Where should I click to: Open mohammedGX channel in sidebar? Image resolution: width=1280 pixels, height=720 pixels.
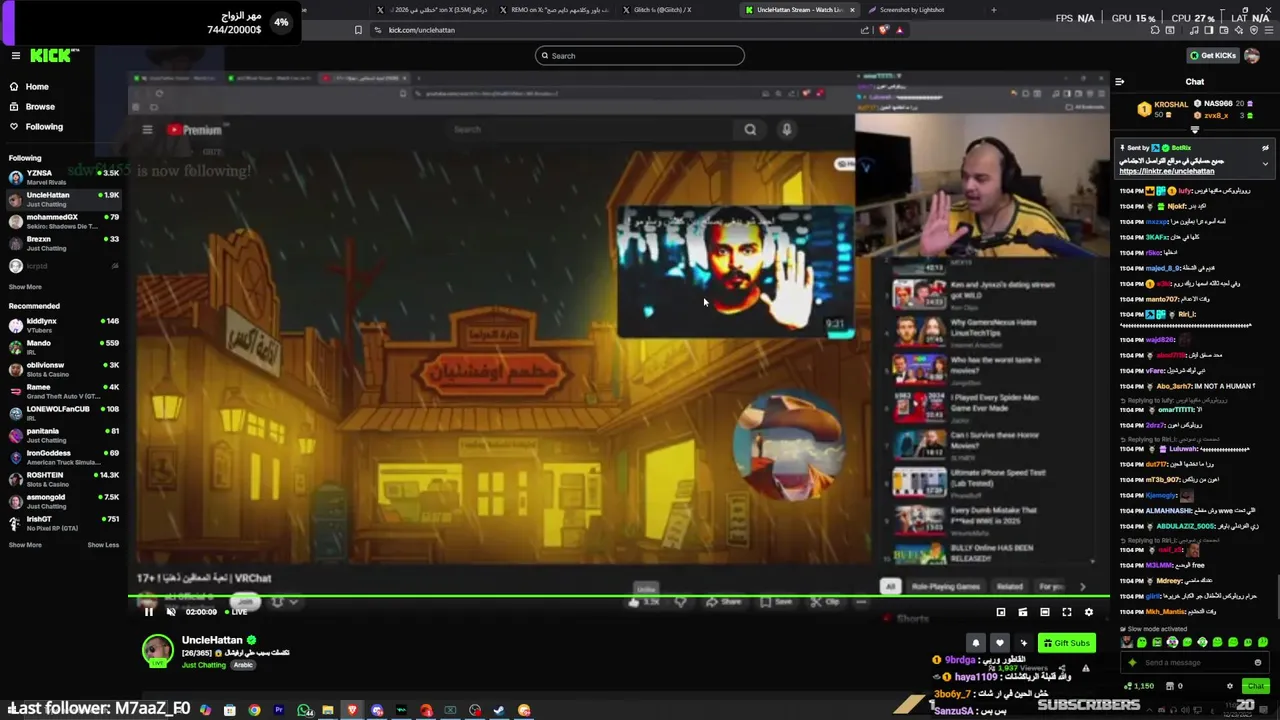click(62, 221)
